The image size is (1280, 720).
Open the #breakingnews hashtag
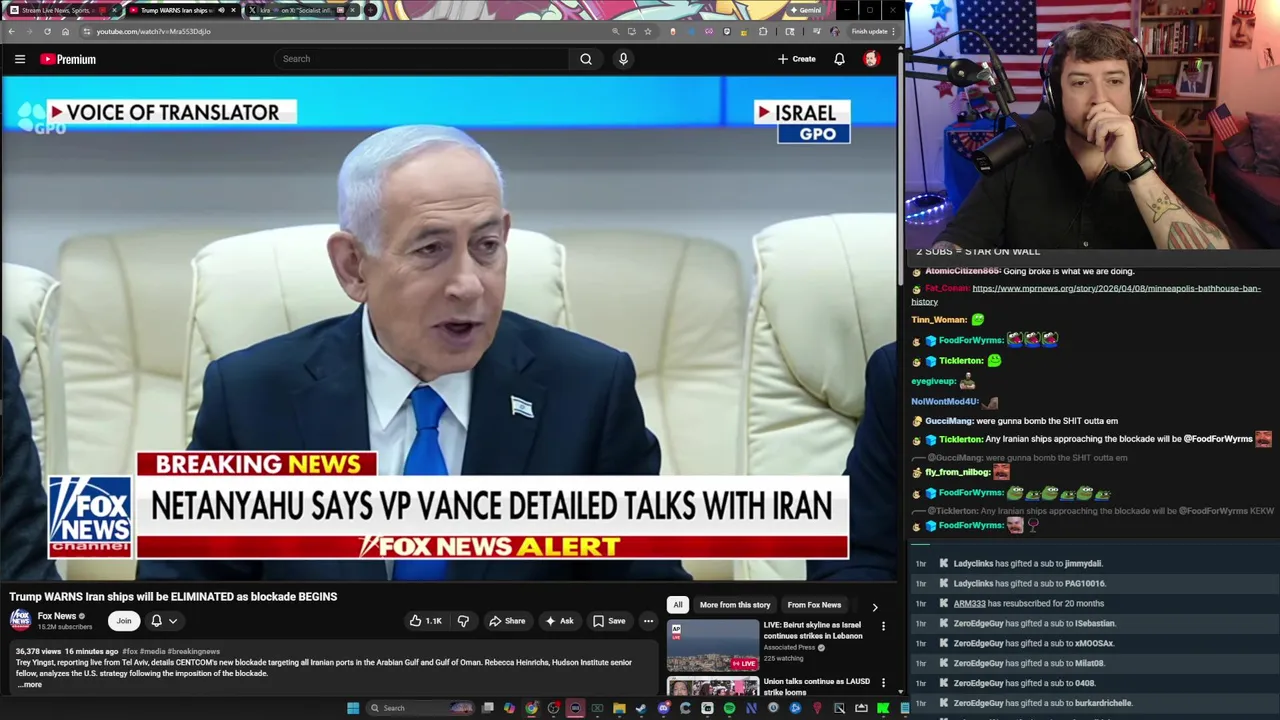(x=194, y=651)
